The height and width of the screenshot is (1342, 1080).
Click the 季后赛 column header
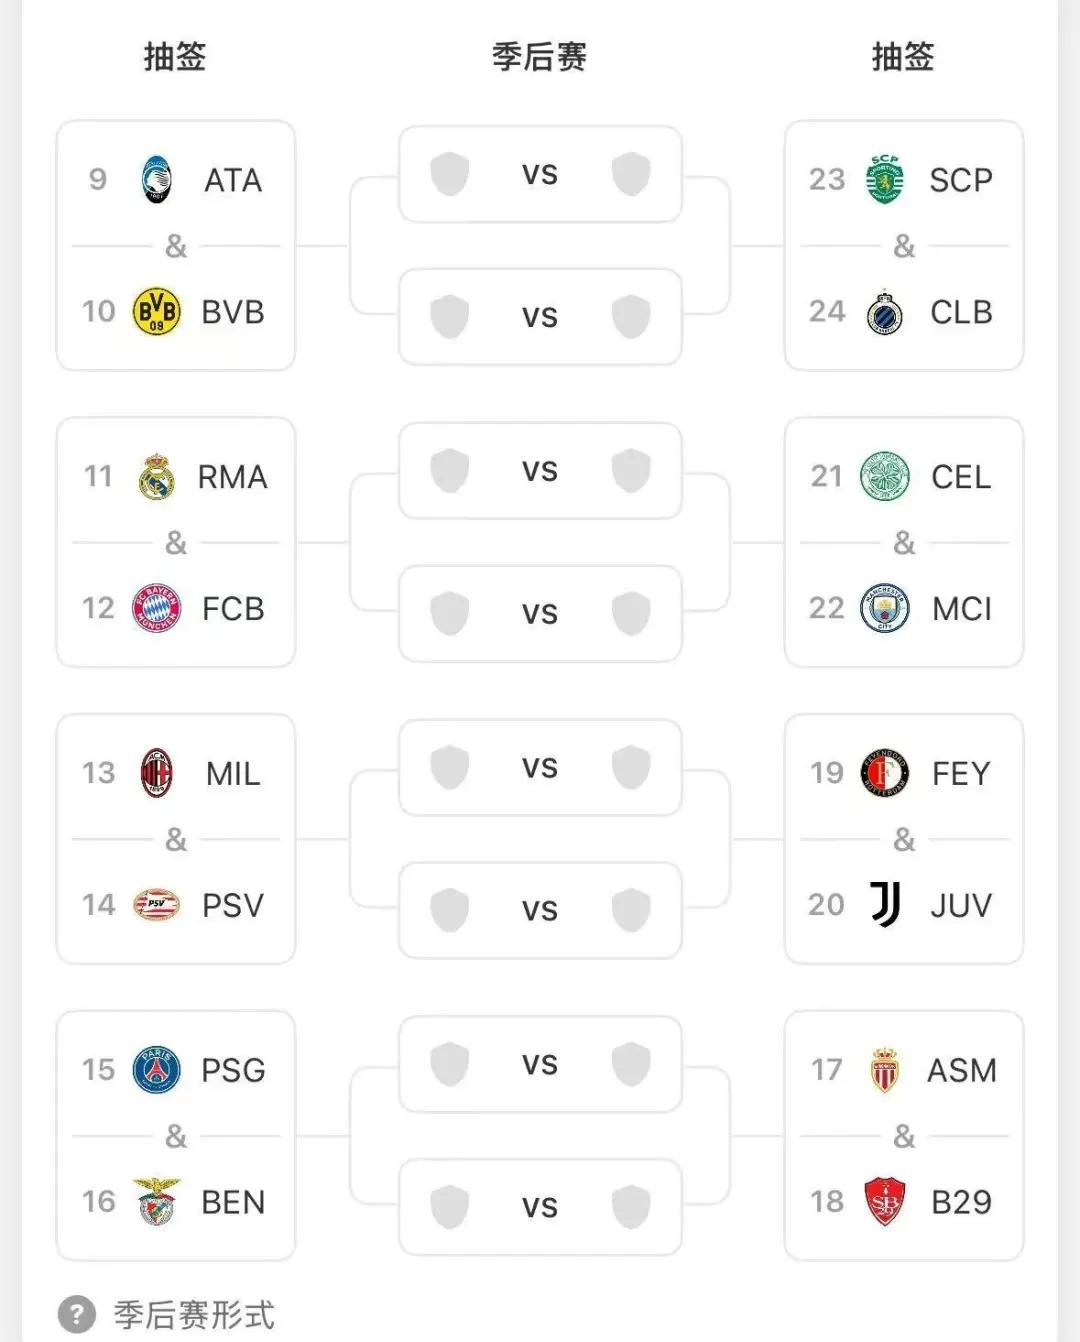pos(539,57)
